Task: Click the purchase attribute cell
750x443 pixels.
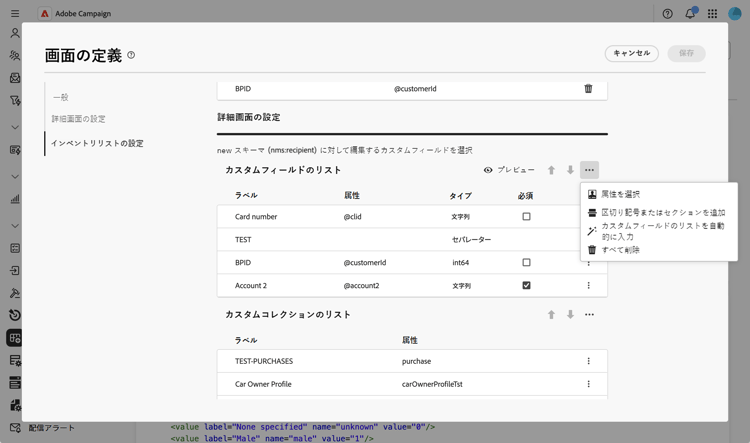Action: point(416,361)
